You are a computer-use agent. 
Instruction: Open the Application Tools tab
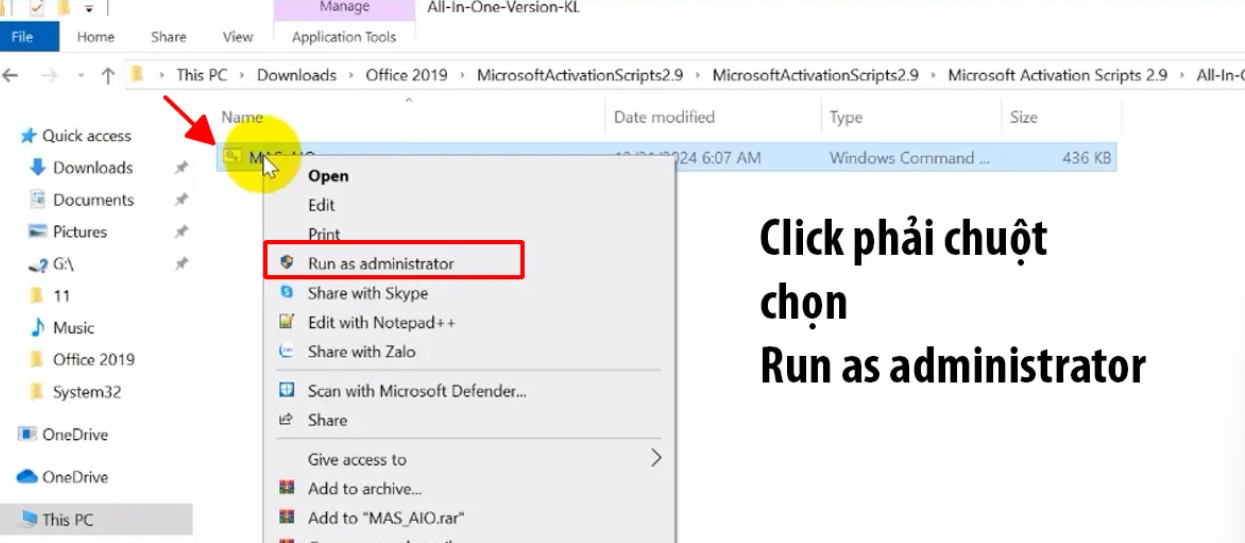[x=344, y=37]
